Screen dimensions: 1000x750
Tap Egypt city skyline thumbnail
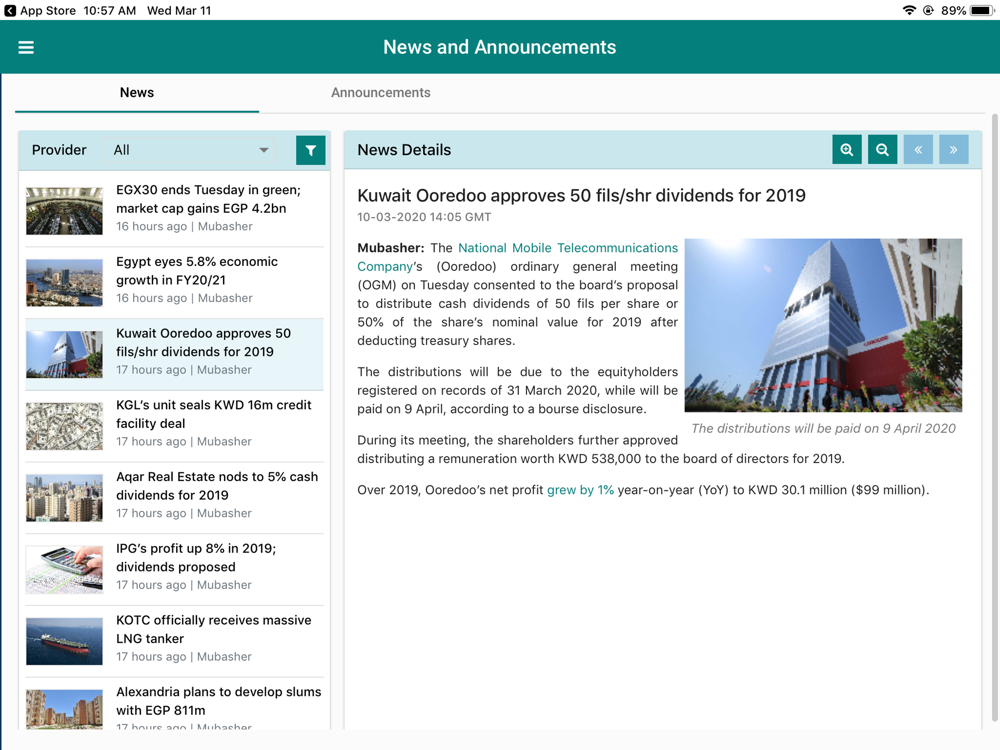coord(64,283)
